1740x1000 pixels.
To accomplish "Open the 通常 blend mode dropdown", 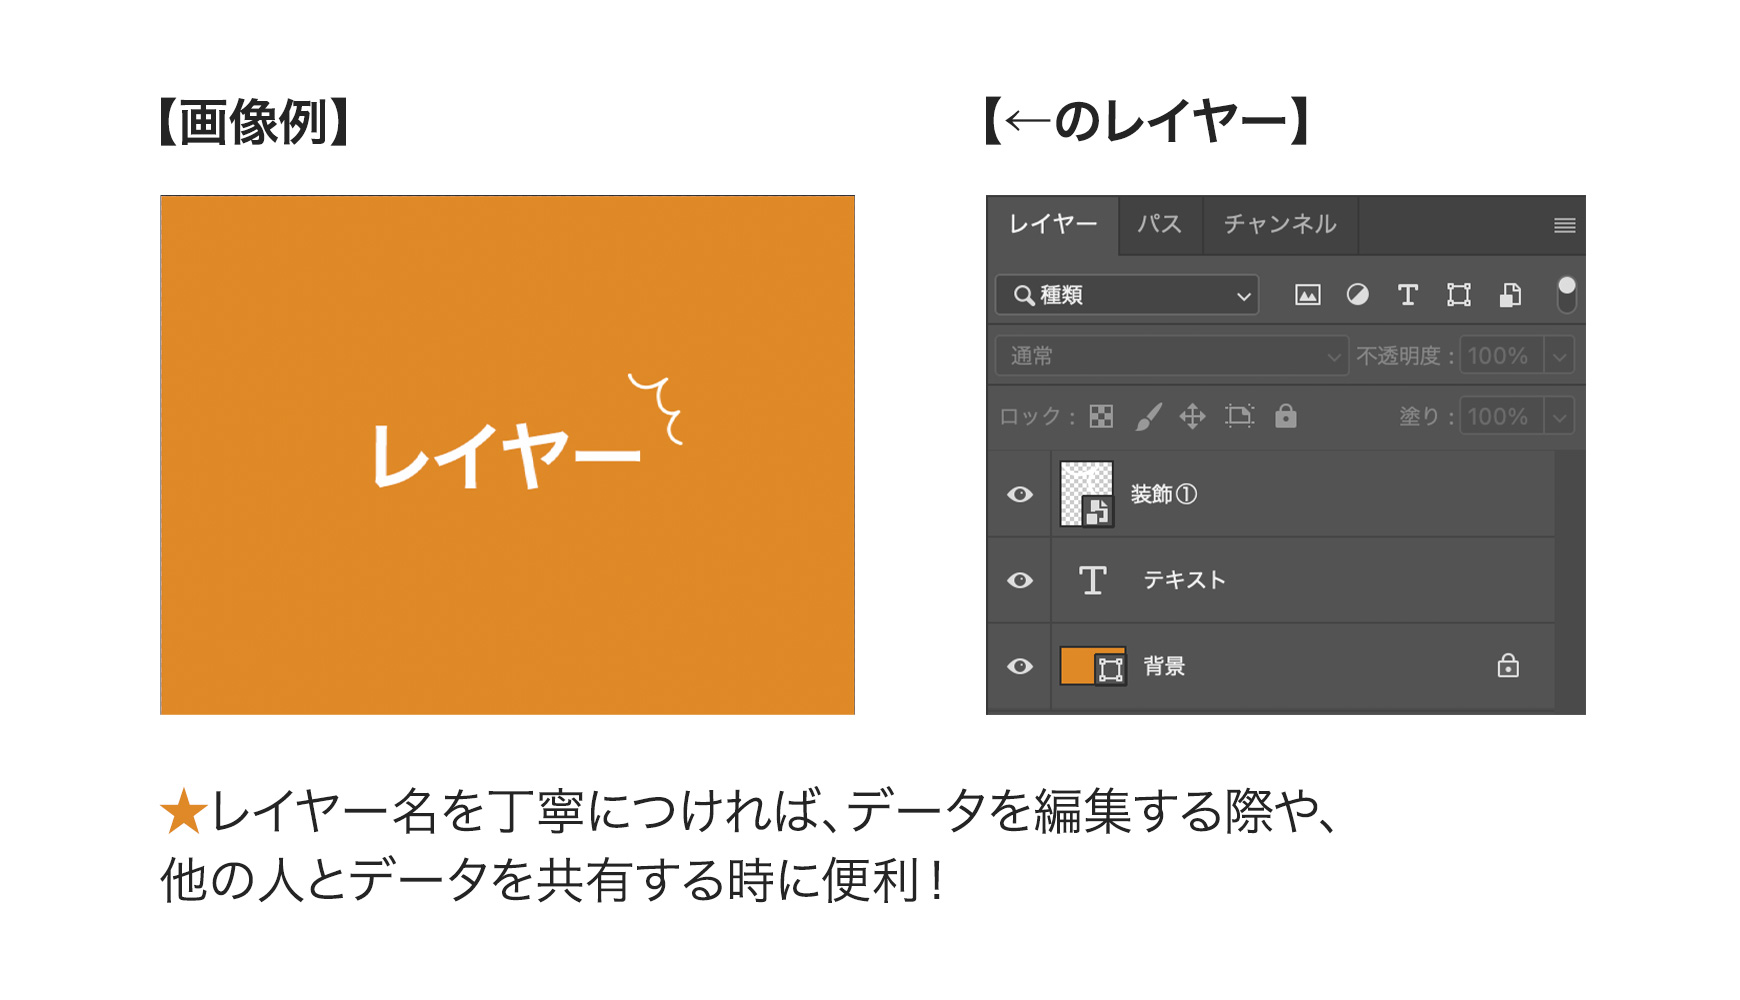I will [1172, 356].
